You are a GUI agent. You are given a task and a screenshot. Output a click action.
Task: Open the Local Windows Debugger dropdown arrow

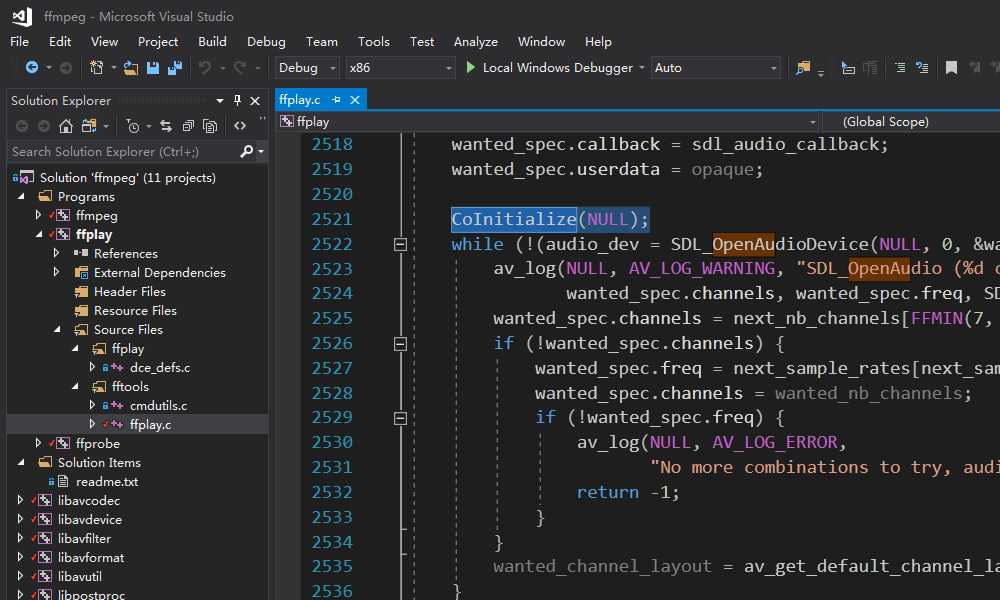pos(642,68)
